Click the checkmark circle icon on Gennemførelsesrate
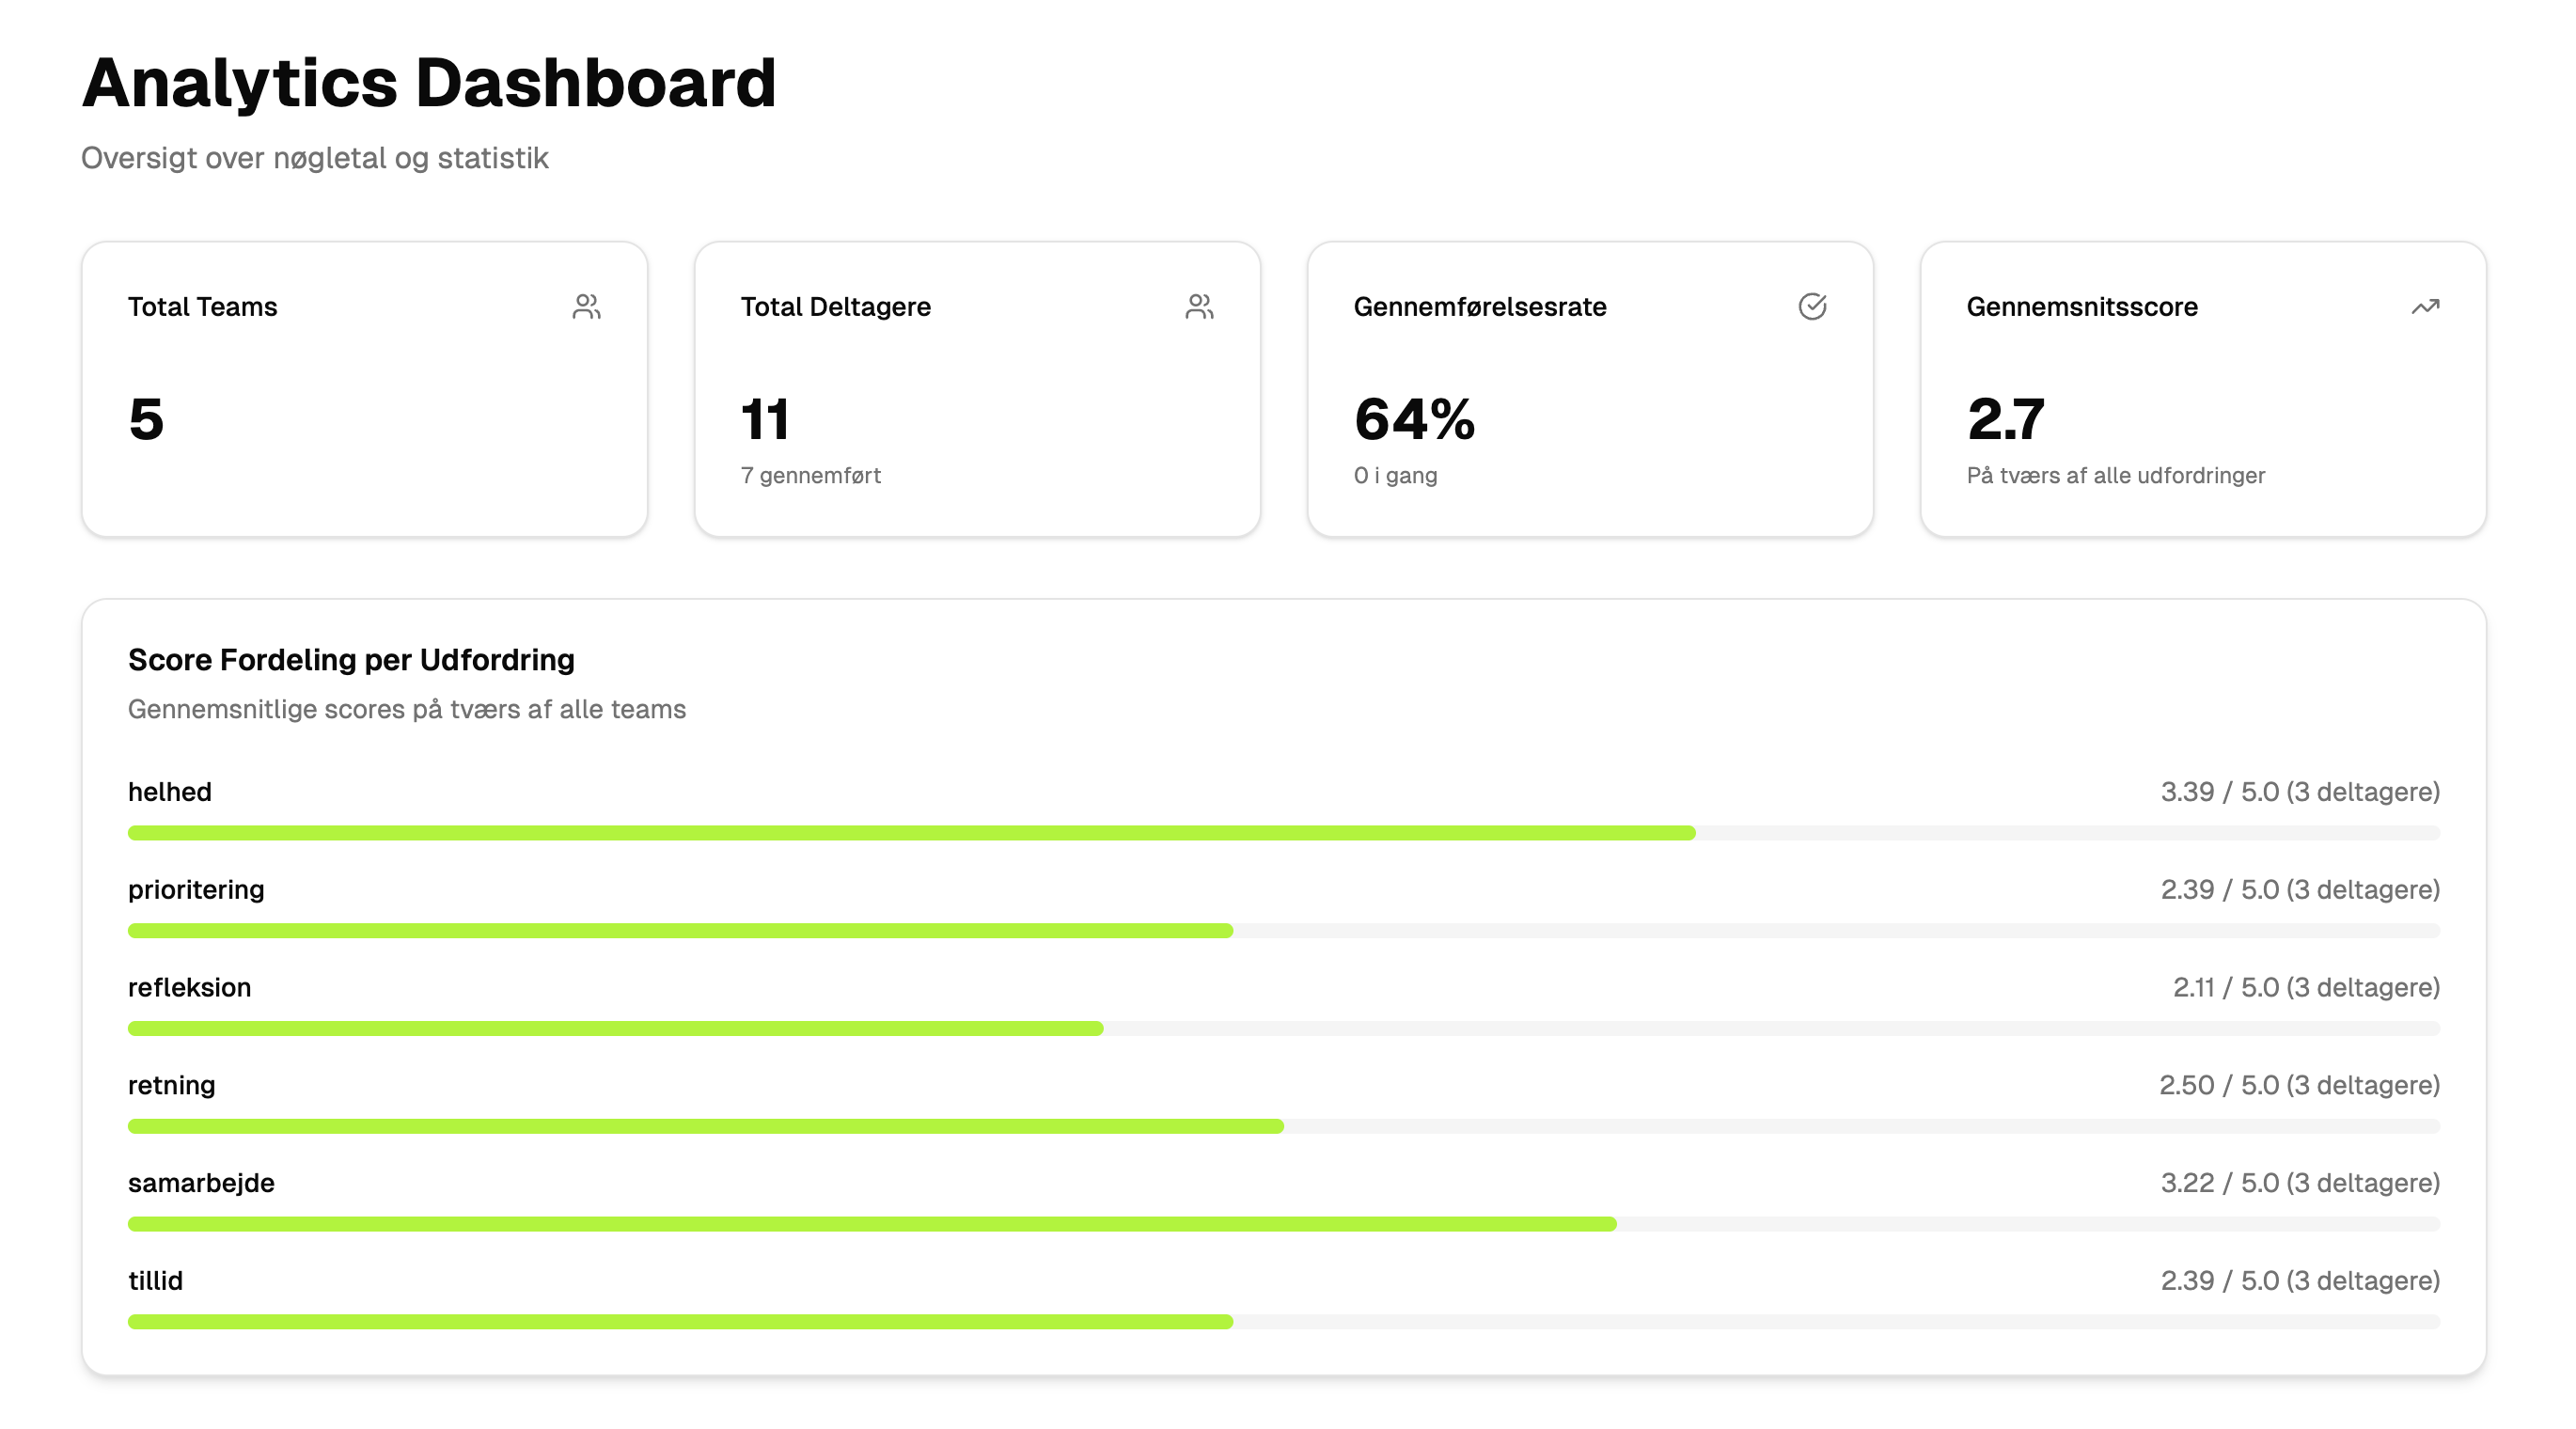Viewport: 2576px width, 1429px height. click(1812, 307)
